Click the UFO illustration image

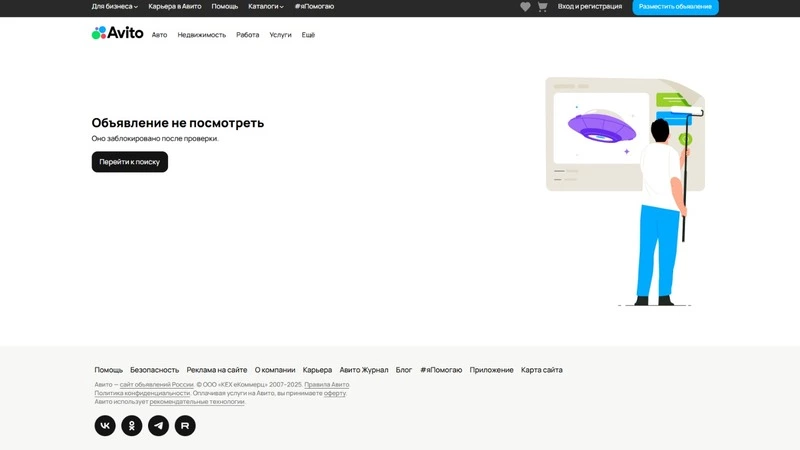602,127
